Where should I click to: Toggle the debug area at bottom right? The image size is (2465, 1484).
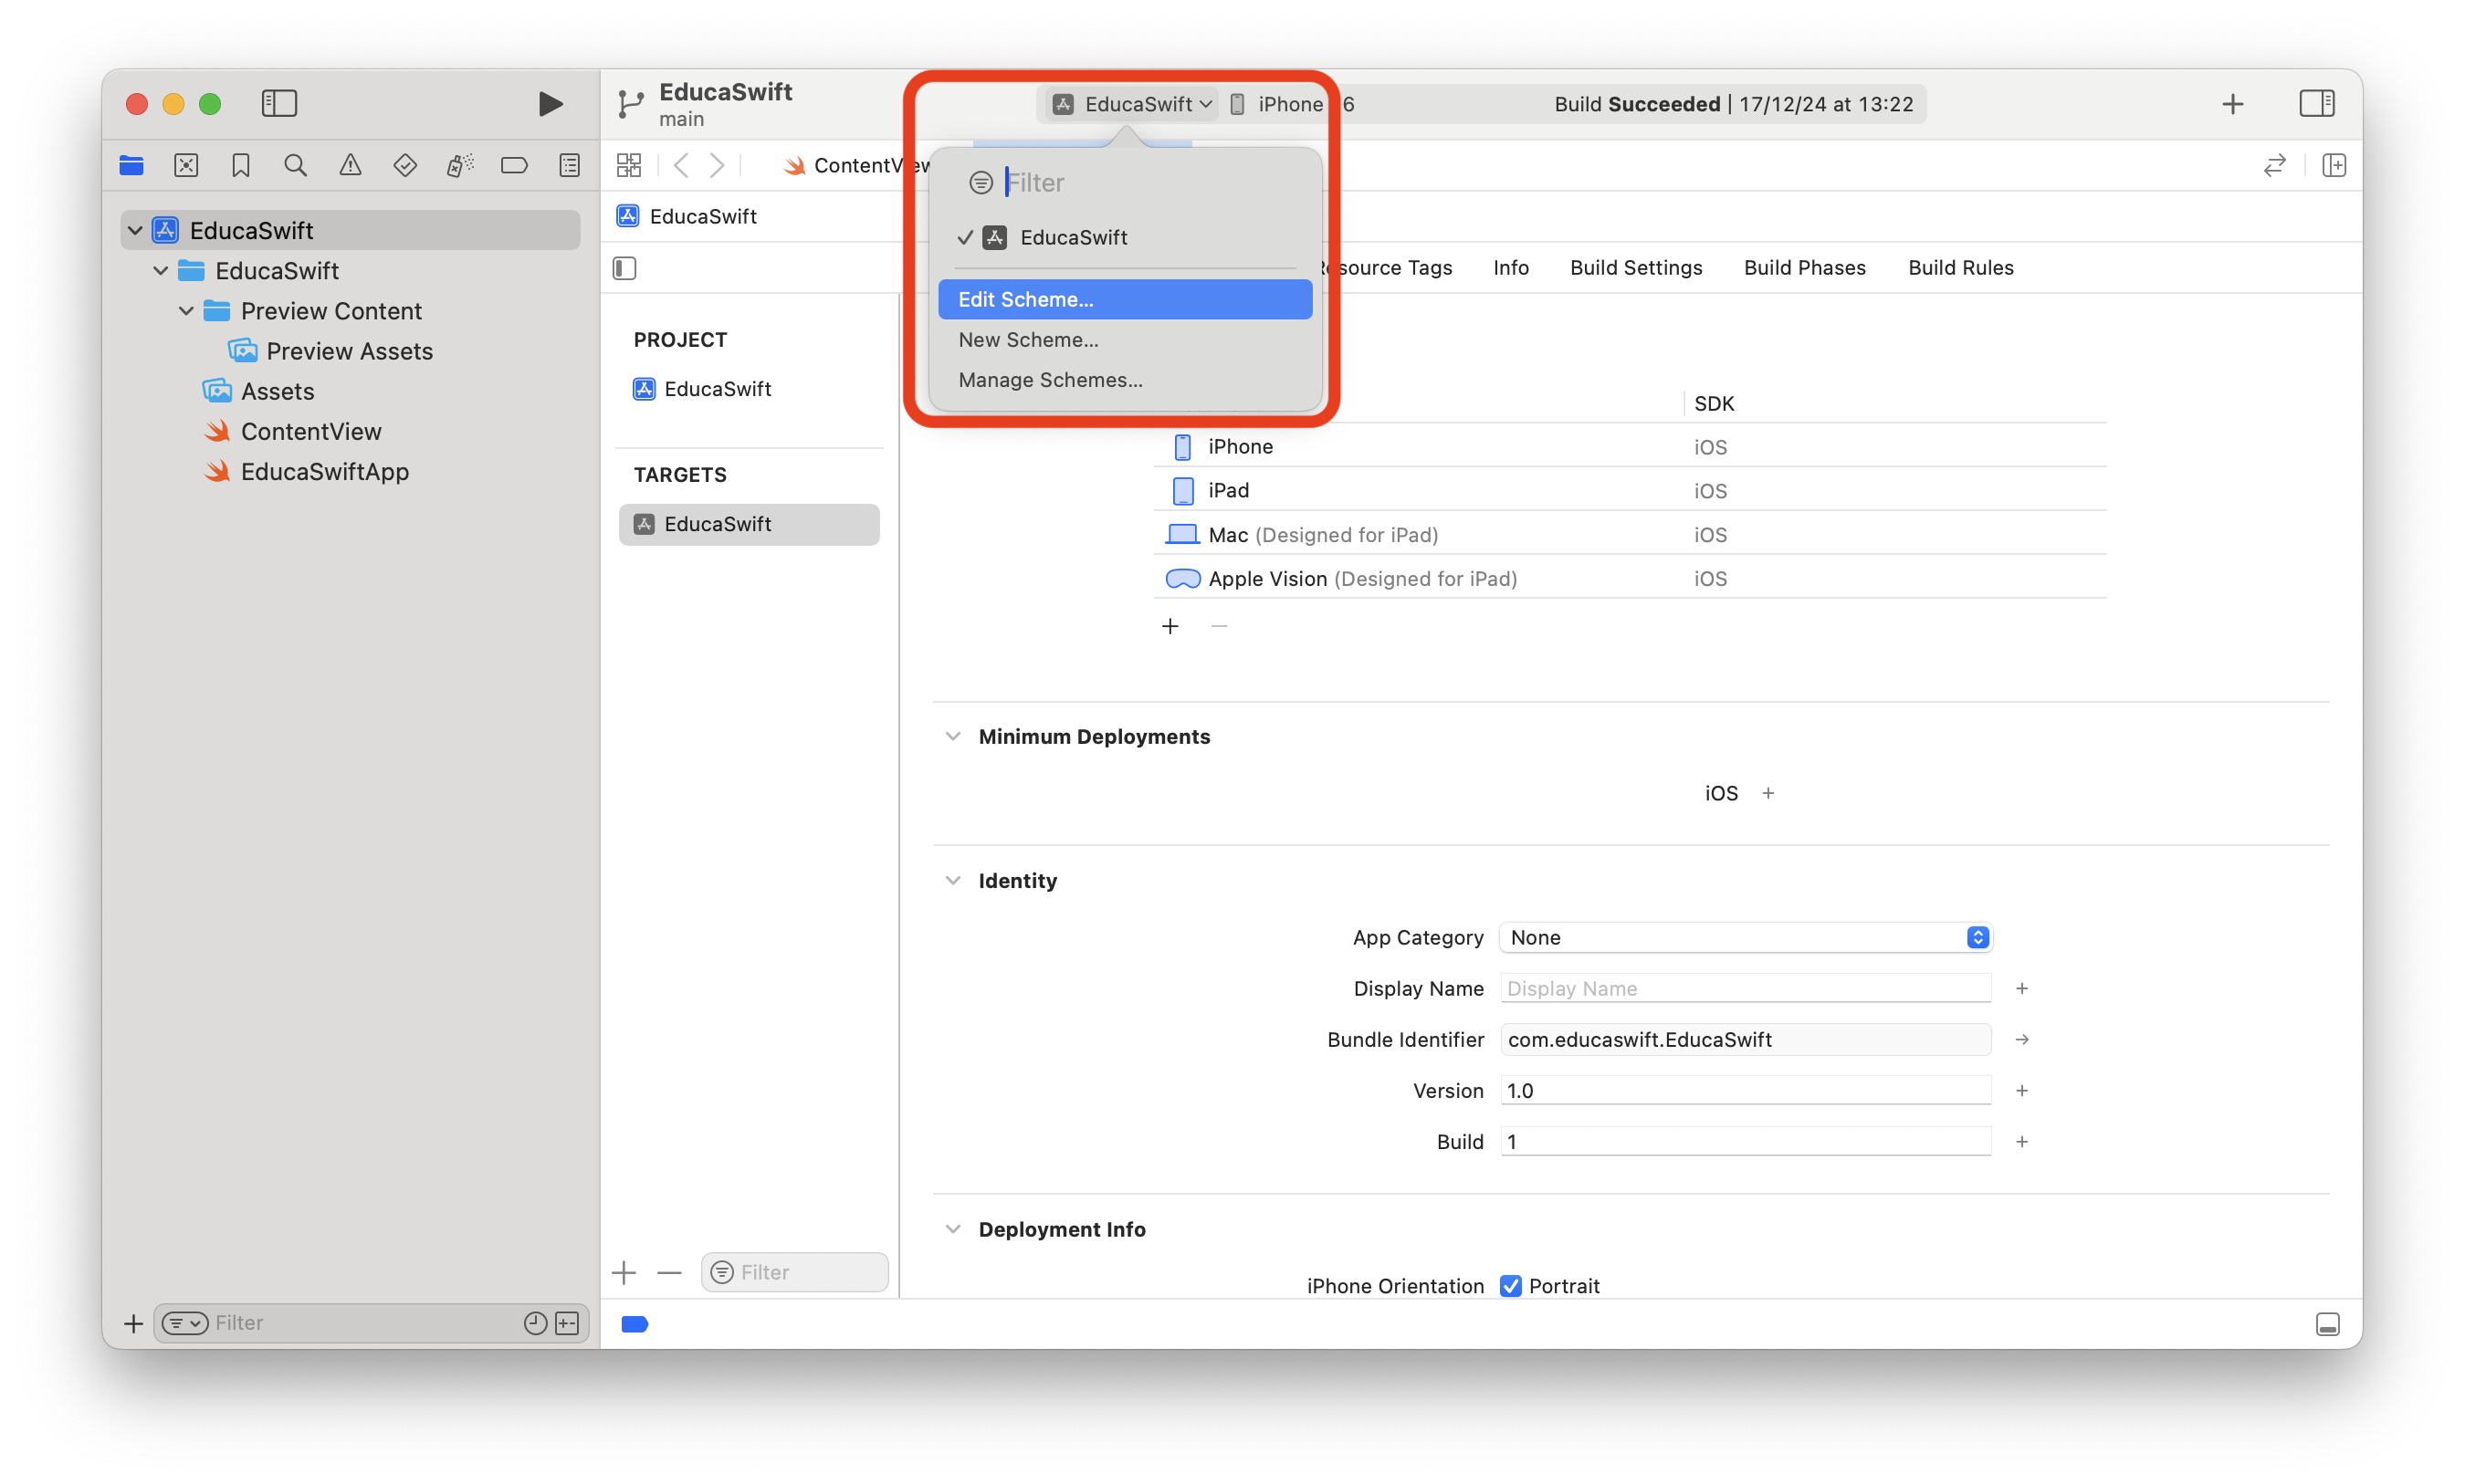[x=2327, y=1324]
